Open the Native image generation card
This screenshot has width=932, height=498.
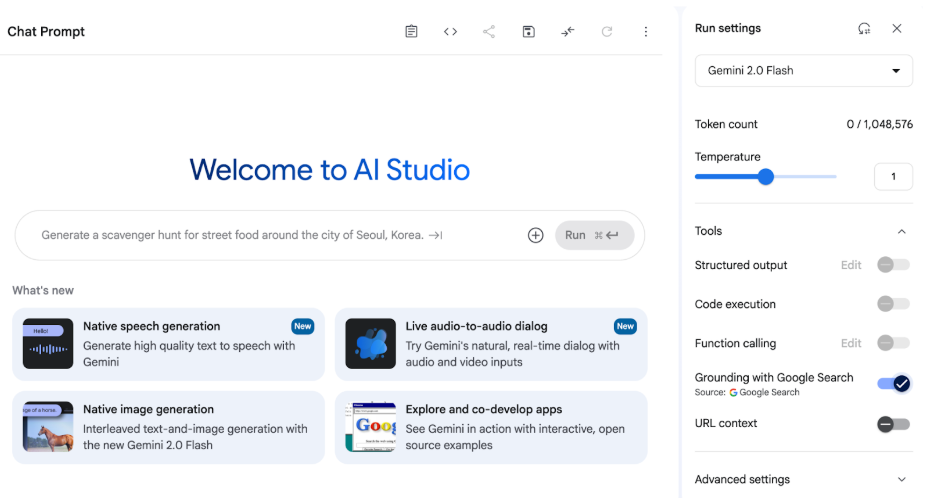[168, 427]
